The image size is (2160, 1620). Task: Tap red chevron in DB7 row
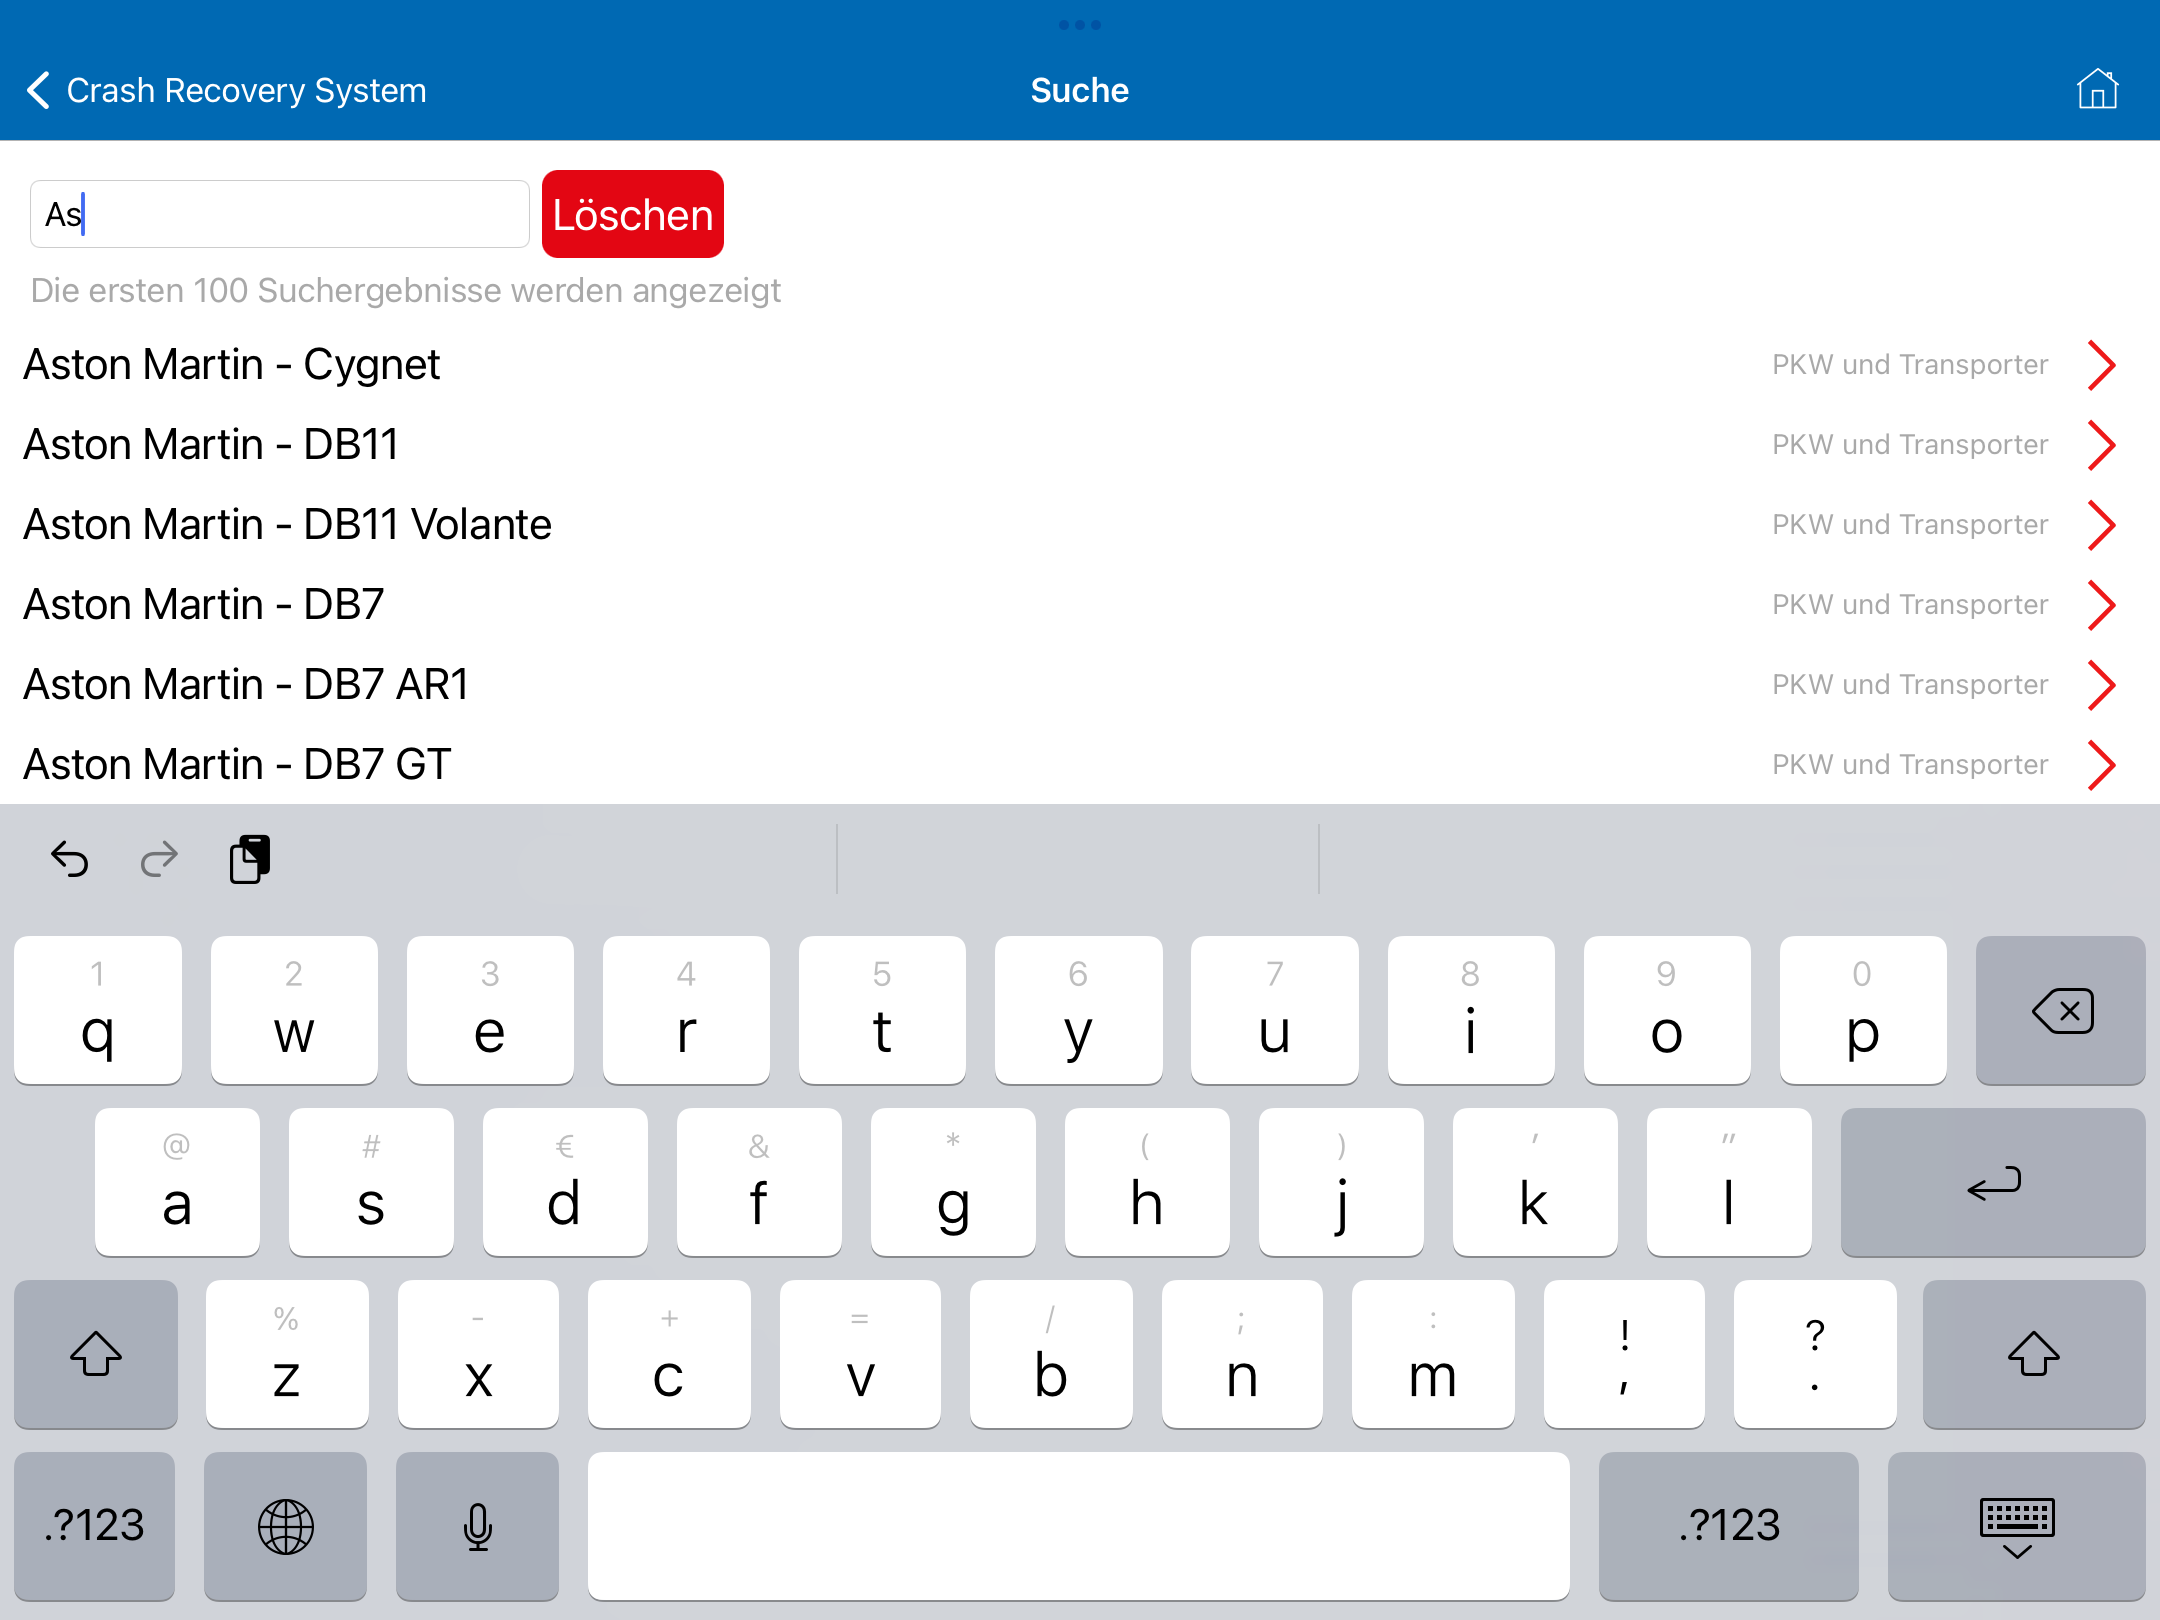click(2101, 605)
